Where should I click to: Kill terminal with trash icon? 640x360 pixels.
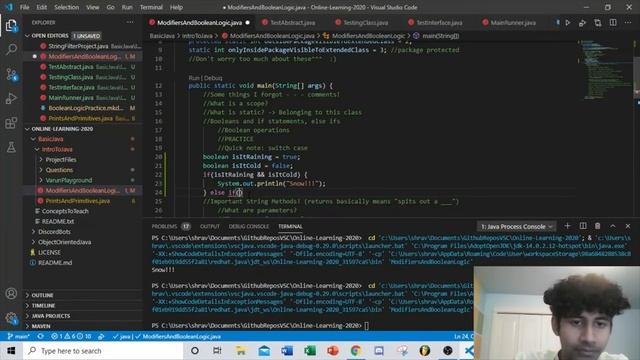(x=598, y=226)
